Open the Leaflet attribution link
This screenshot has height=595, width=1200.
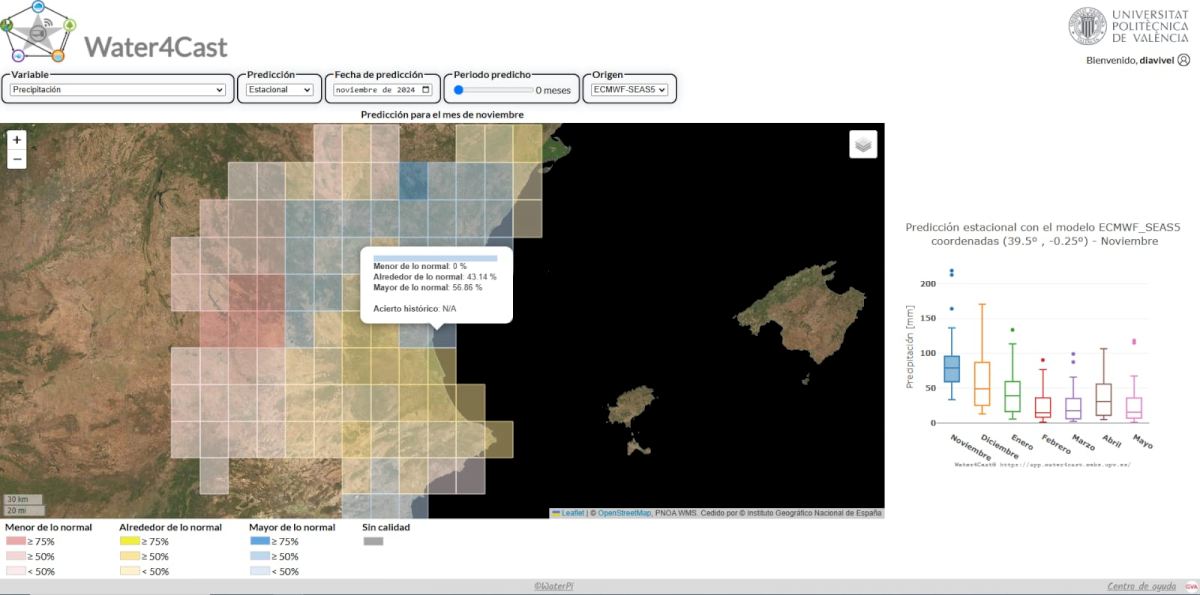(572, 513)
